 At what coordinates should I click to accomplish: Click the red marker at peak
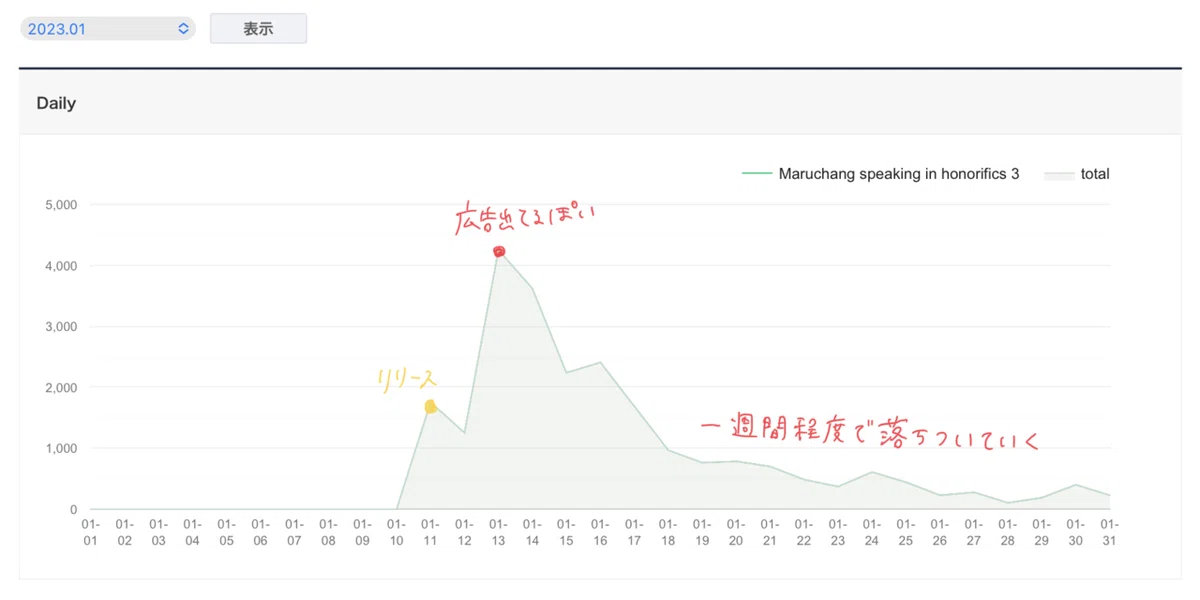tap(499, 252)
